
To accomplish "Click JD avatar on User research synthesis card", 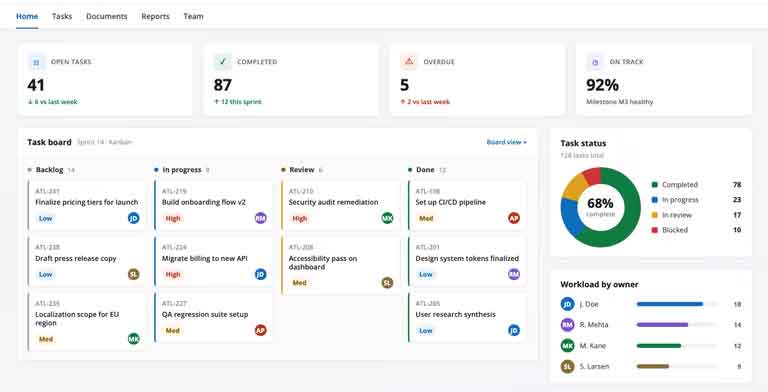I will coord(514,330).
